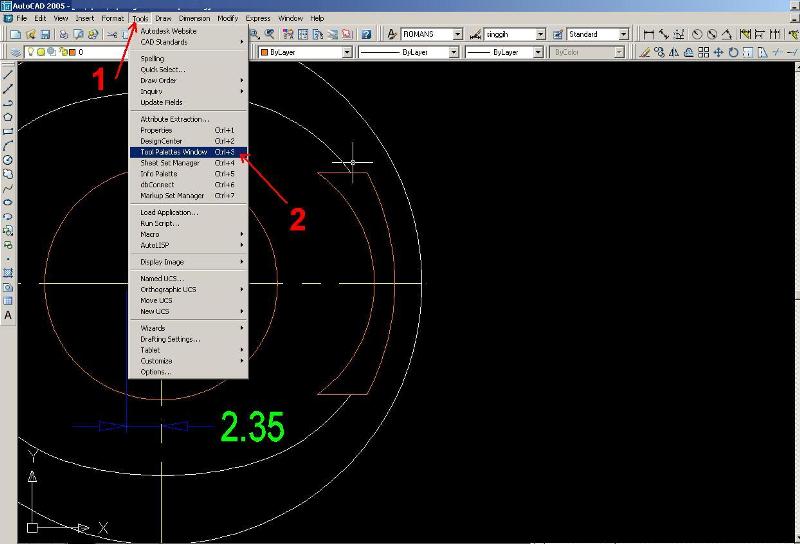
Task: Select the Table tool
Action: (x=8, y=301)
